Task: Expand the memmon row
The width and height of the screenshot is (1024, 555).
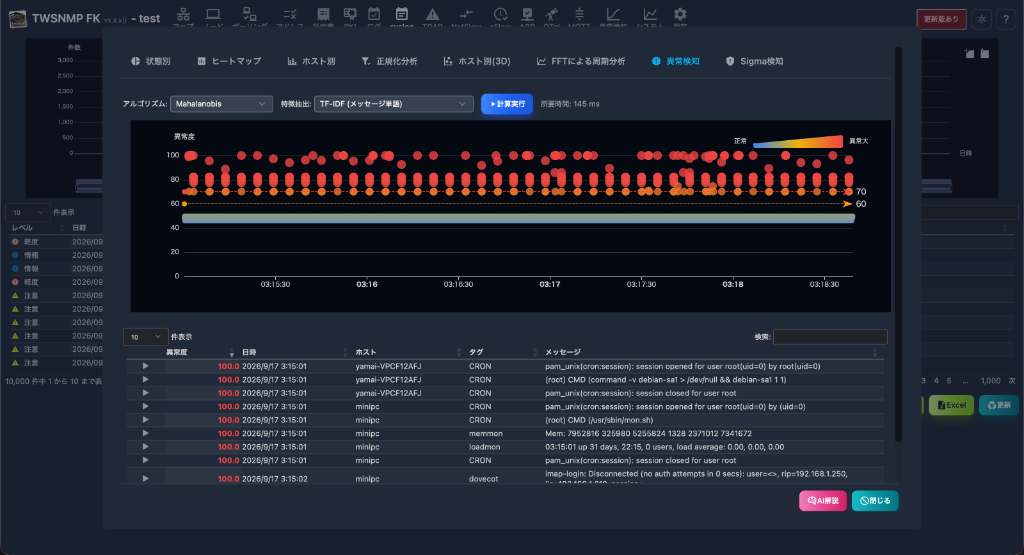Action: click(x=146, y=434)
